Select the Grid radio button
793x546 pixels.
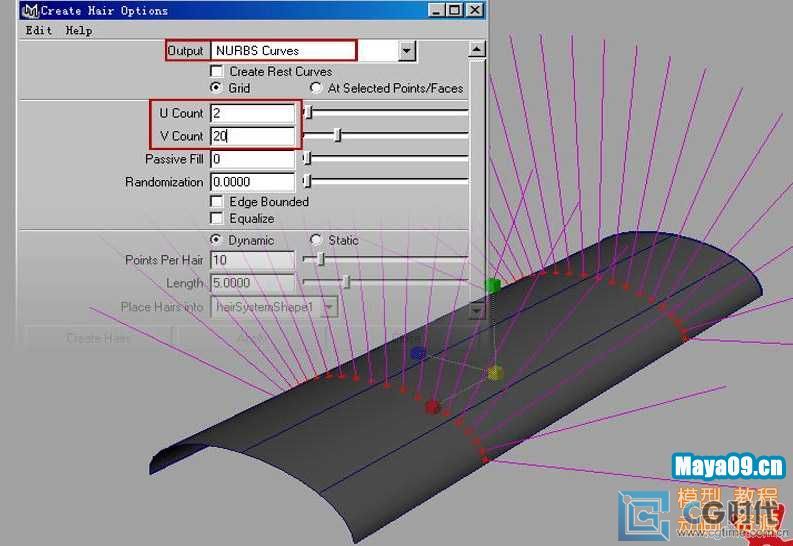click(216, 88)
